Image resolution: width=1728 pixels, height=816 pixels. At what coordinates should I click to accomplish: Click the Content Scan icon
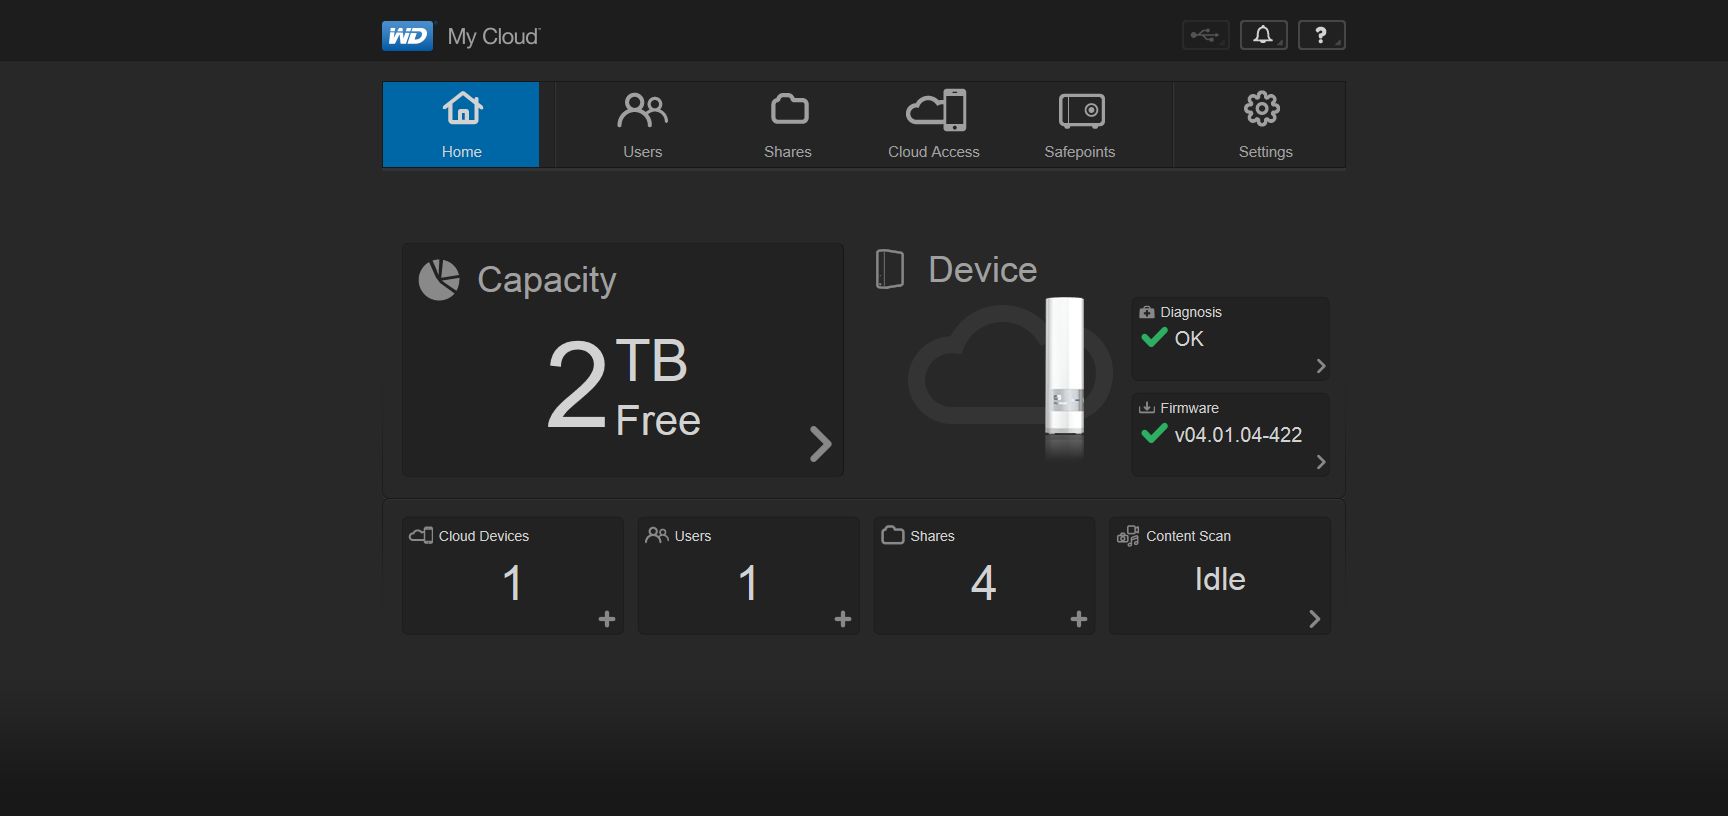[x=1128, y=536]
